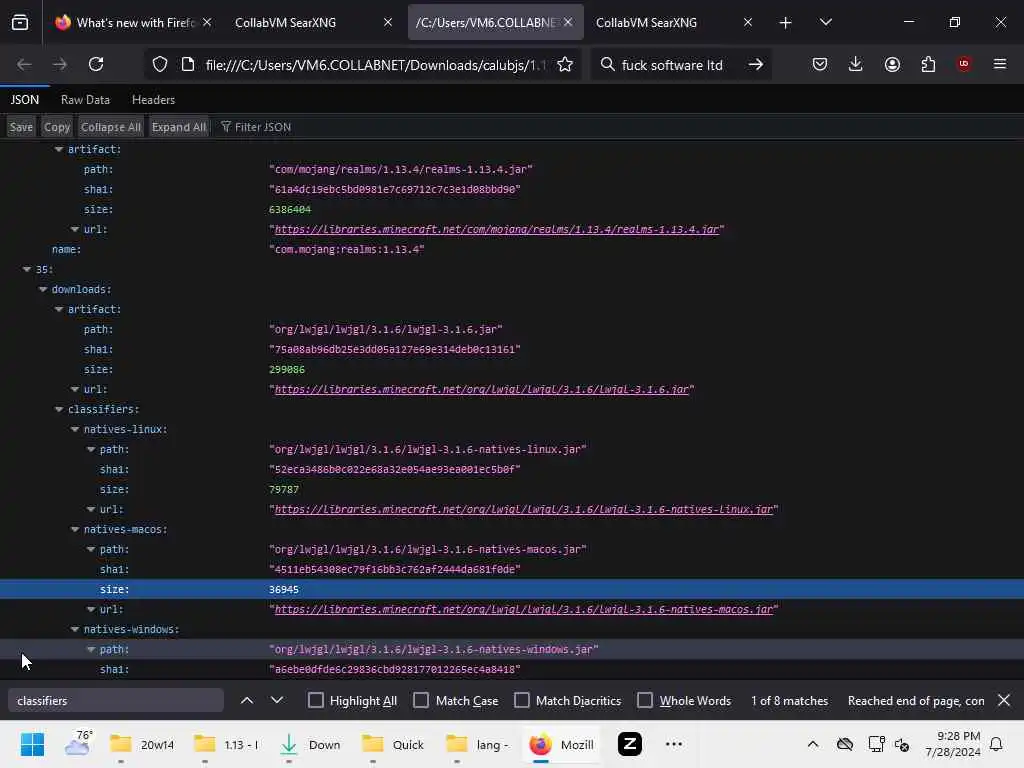List all tabs dropdown
Screen dimensions: 1024x768
pyautogui.click(x=825, y=22)
